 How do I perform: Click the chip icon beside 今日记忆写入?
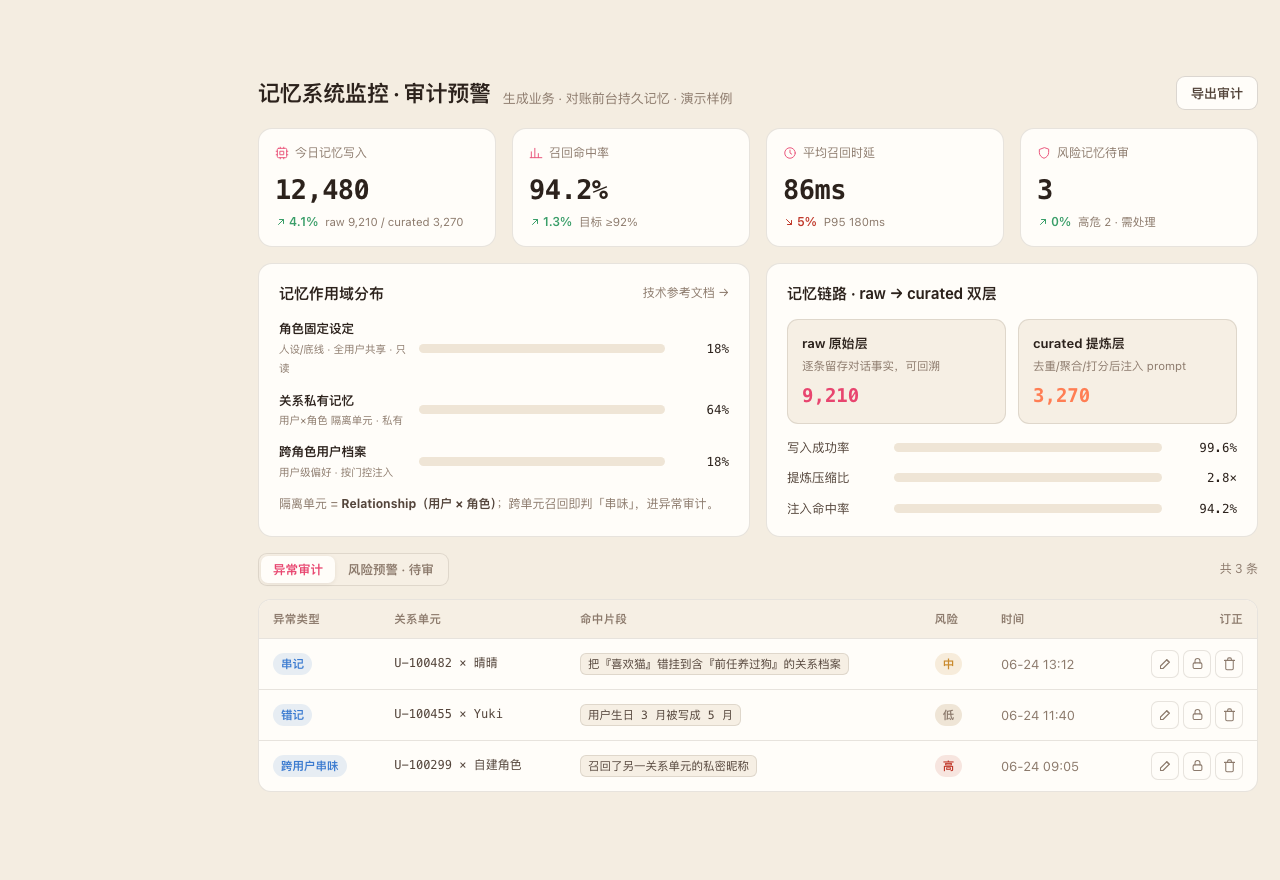tap(282, 153)
